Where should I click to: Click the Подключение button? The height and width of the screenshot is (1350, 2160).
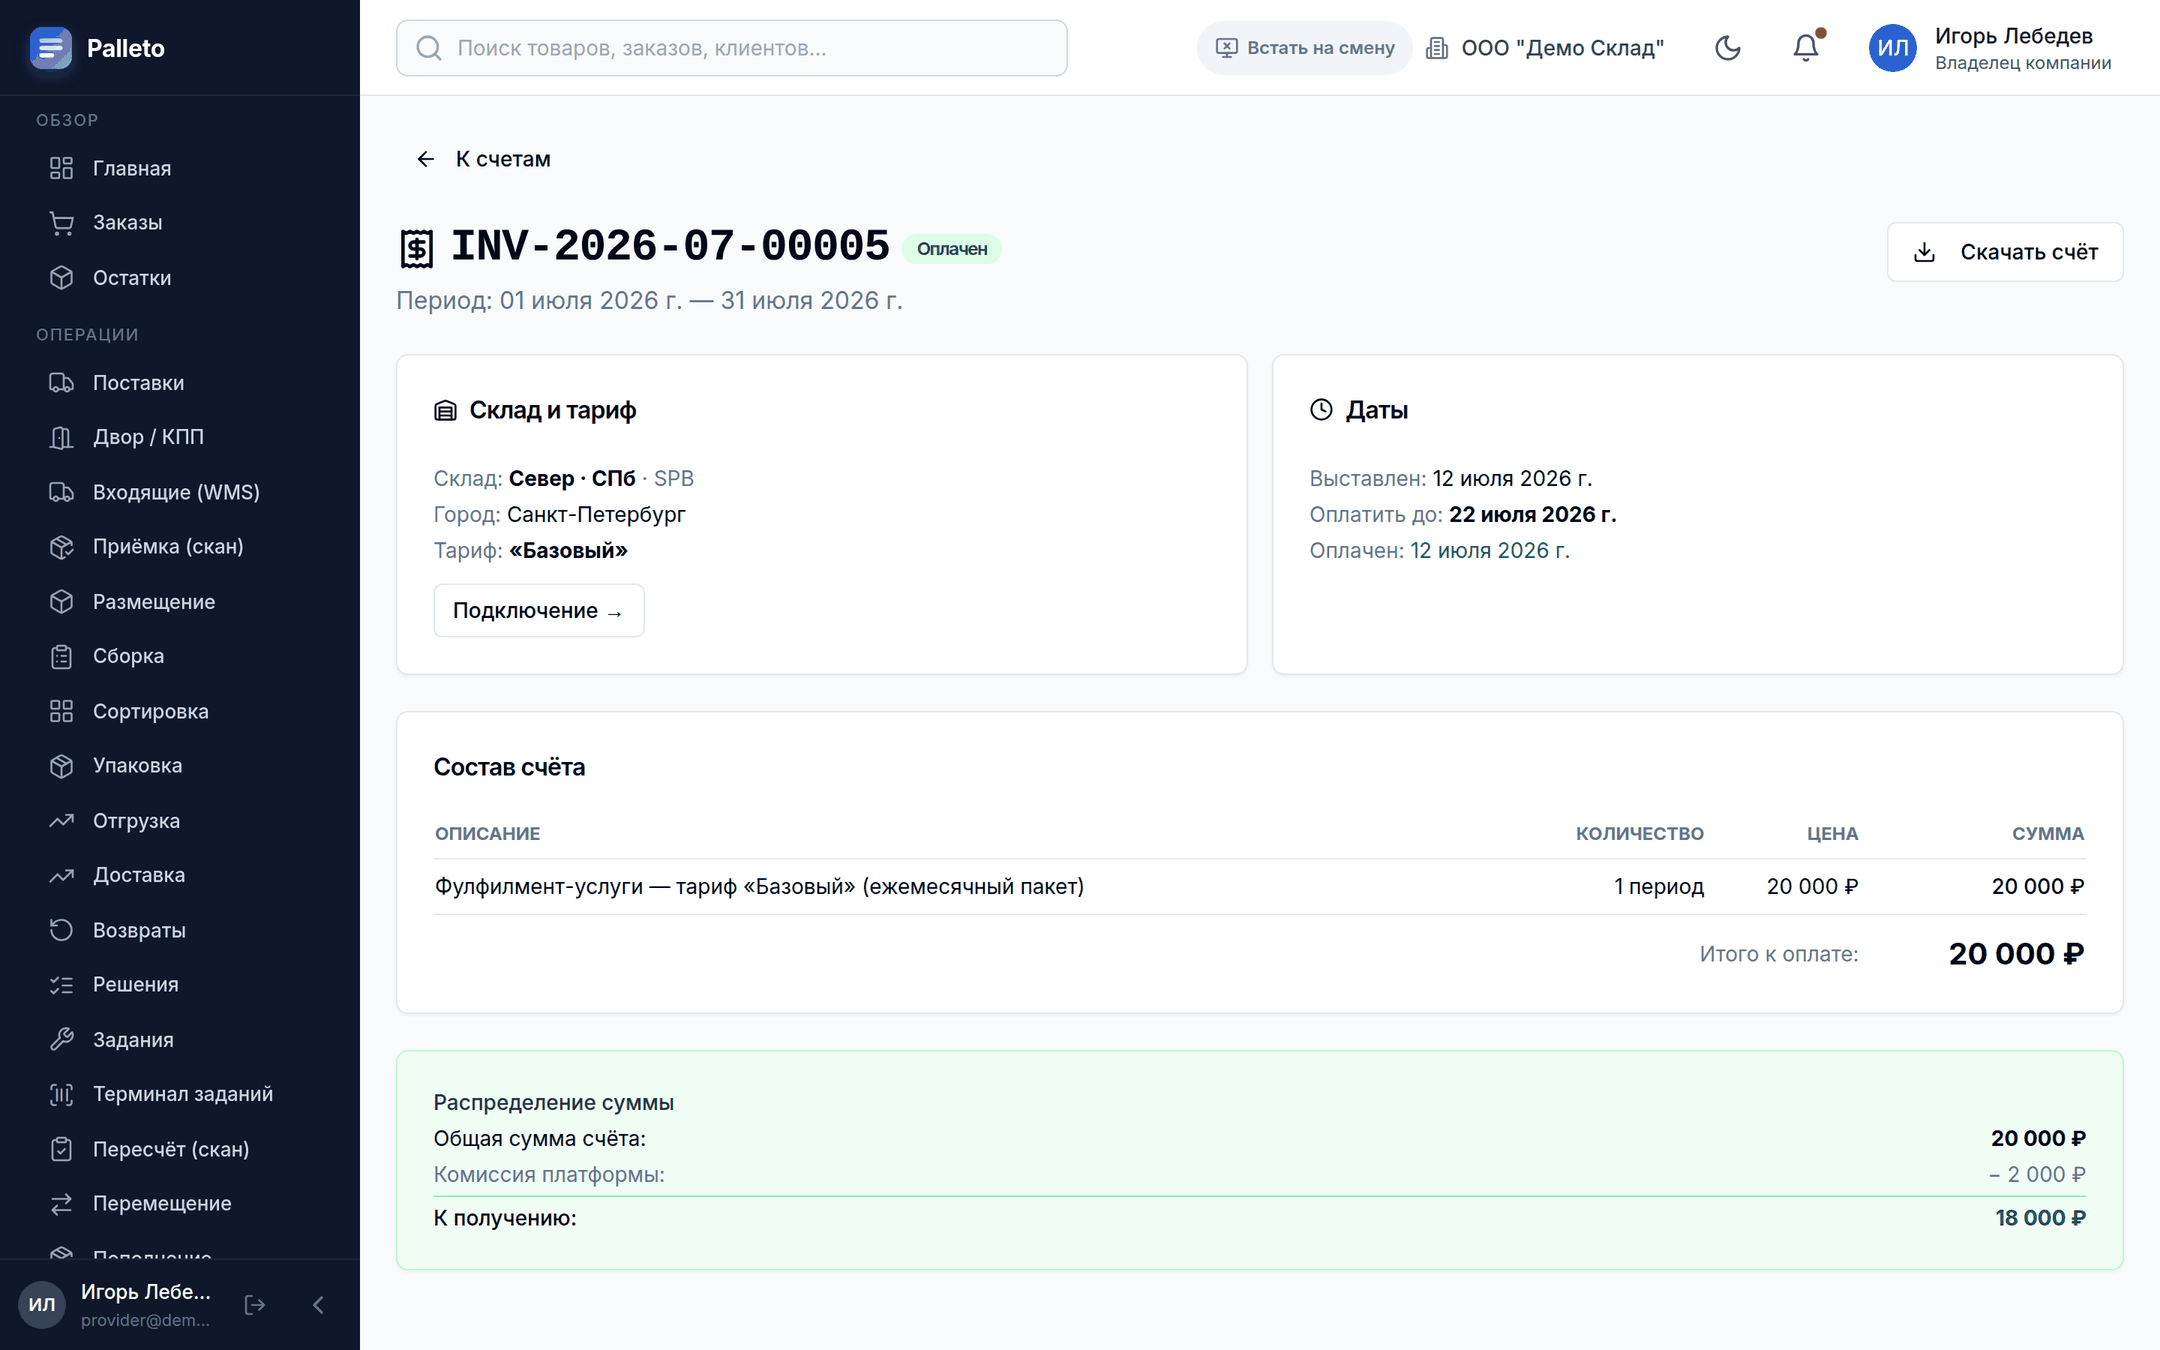point(539,611)
